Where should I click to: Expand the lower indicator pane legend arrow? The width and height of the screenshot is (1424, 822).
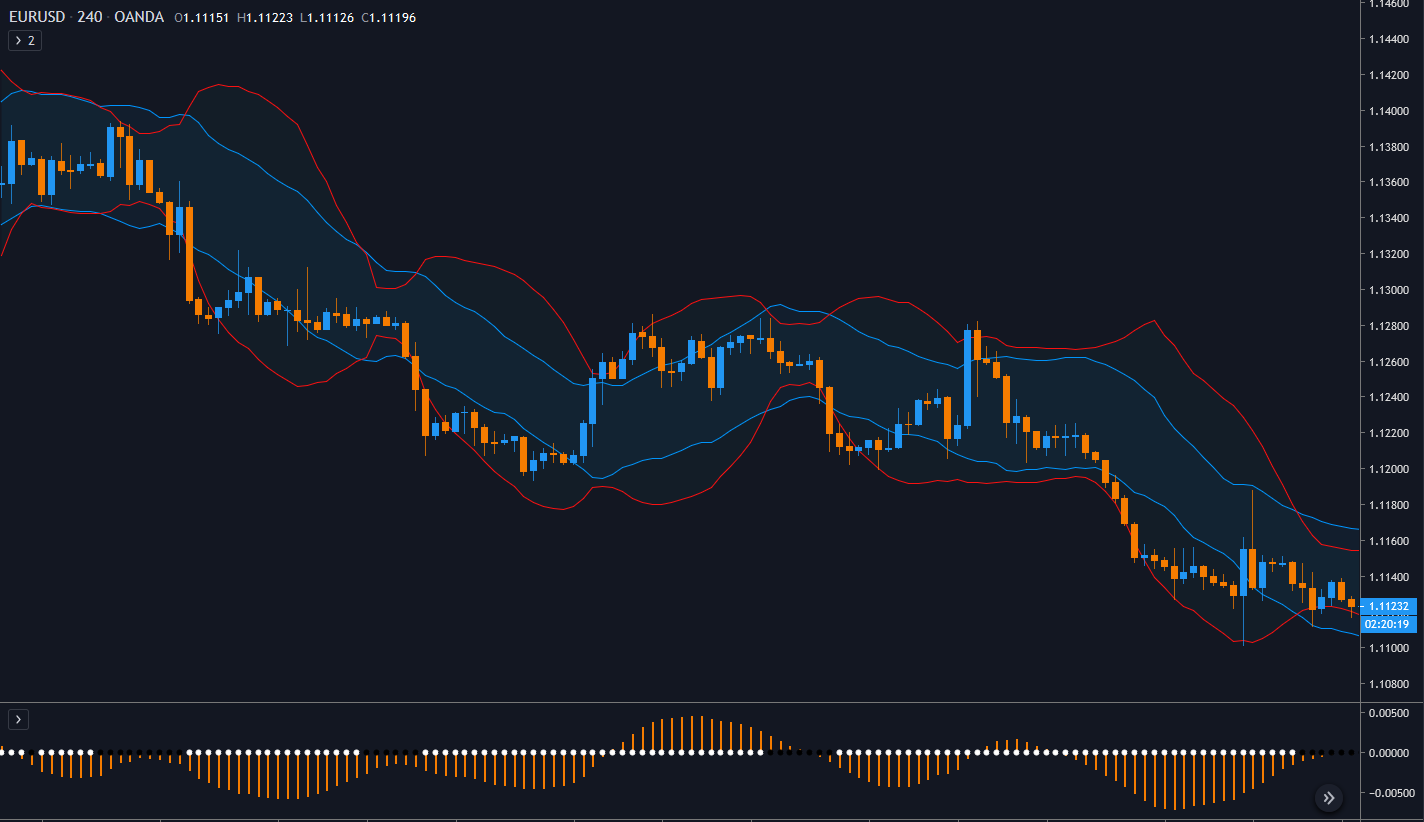18,719
